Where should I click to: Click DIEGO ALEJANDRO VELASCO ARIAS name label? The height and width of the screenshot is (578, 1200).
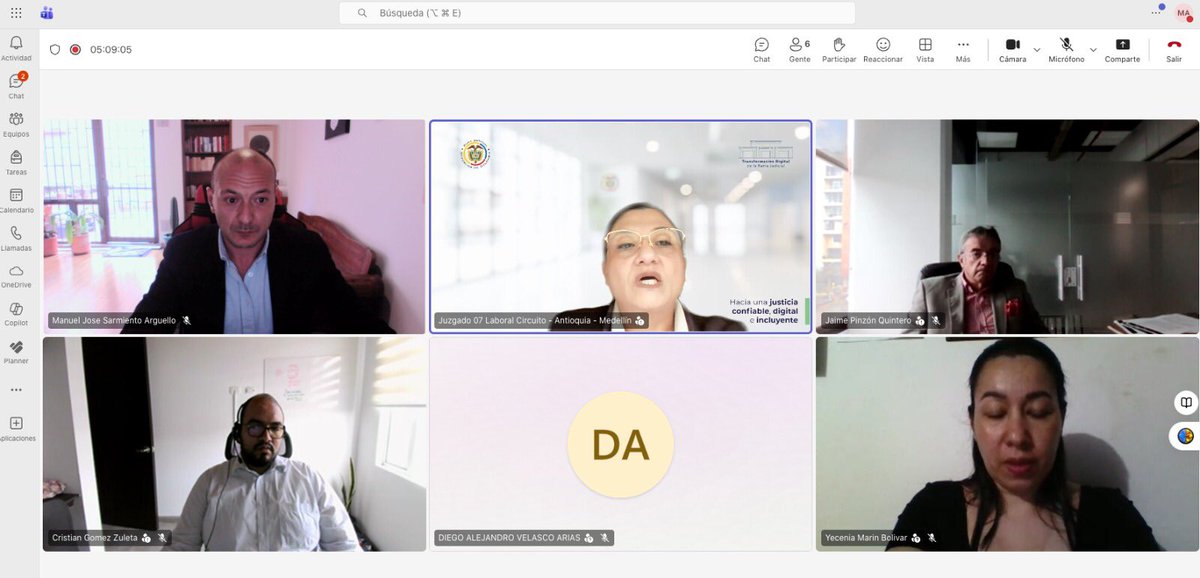pos(509,538)
